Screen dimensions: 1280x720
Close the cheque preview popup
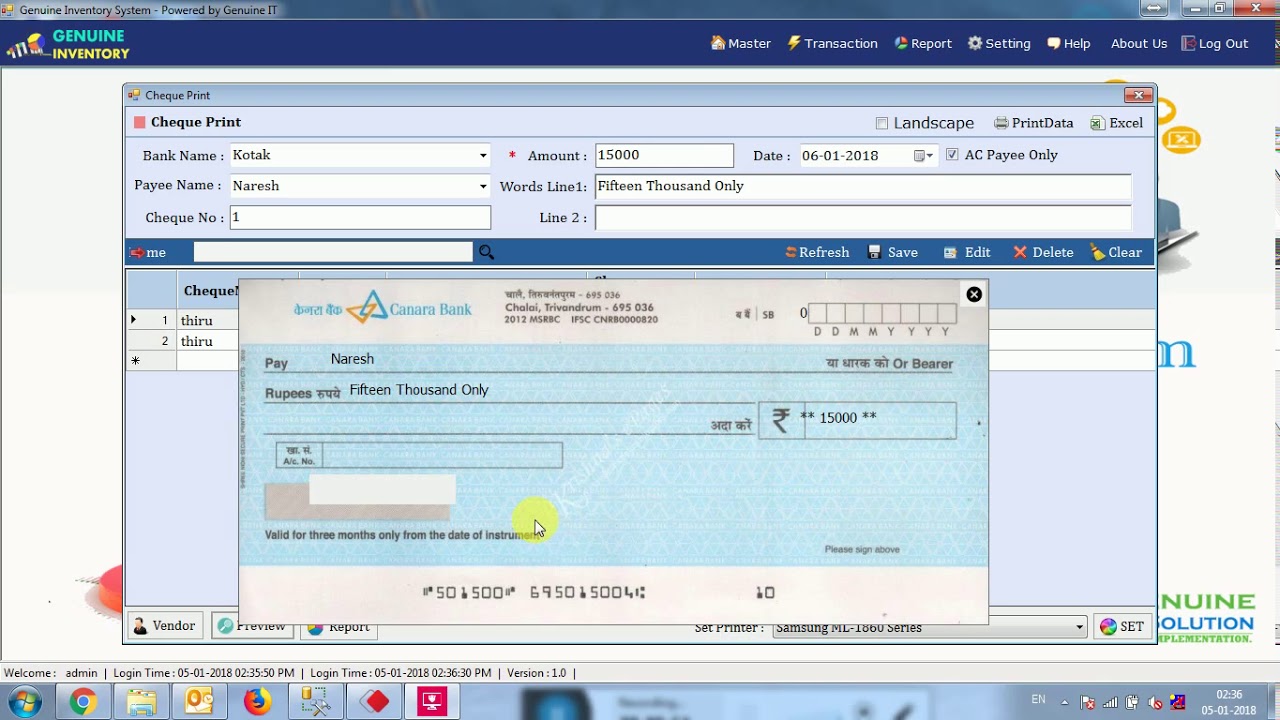tap(974, 294)
